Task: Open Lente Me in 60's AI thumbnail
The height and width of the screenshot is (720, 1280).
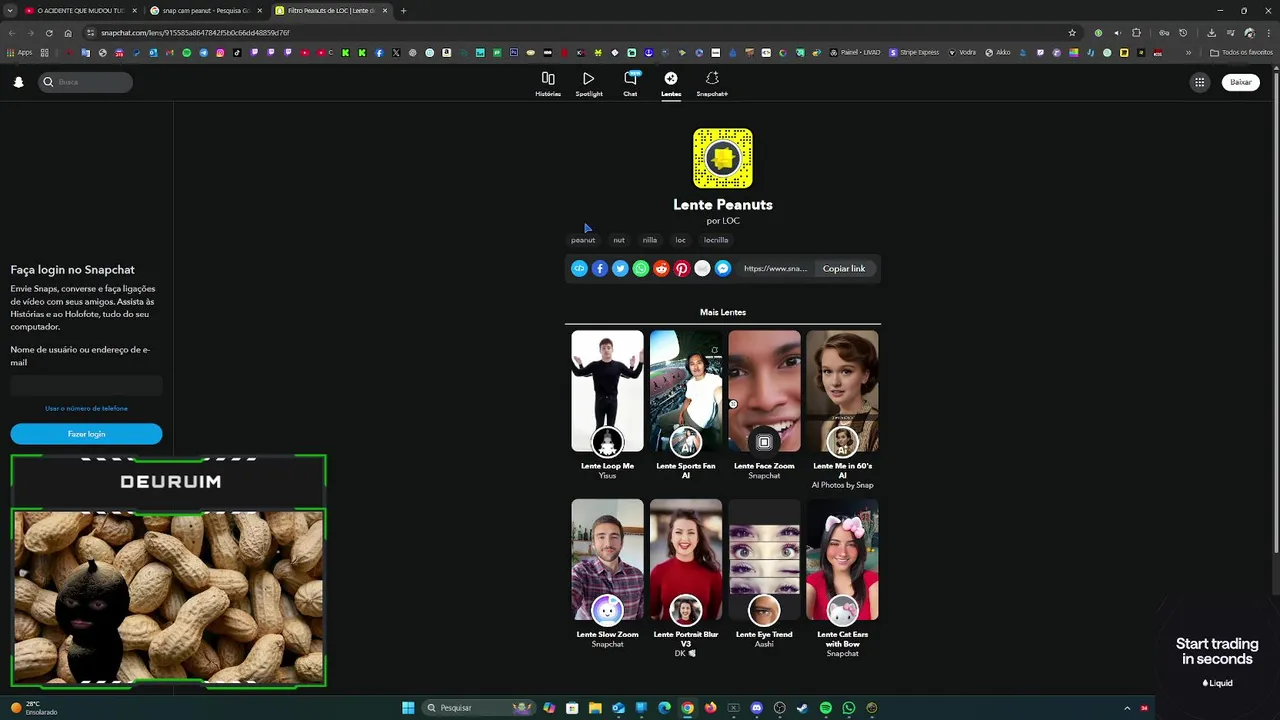Action: [842, 391]
